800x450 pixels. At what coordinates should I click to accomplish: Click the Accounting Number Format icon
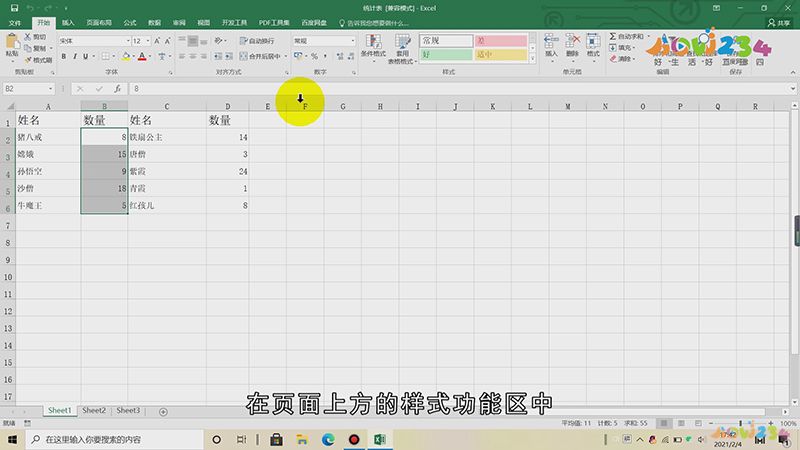point(298,56)
